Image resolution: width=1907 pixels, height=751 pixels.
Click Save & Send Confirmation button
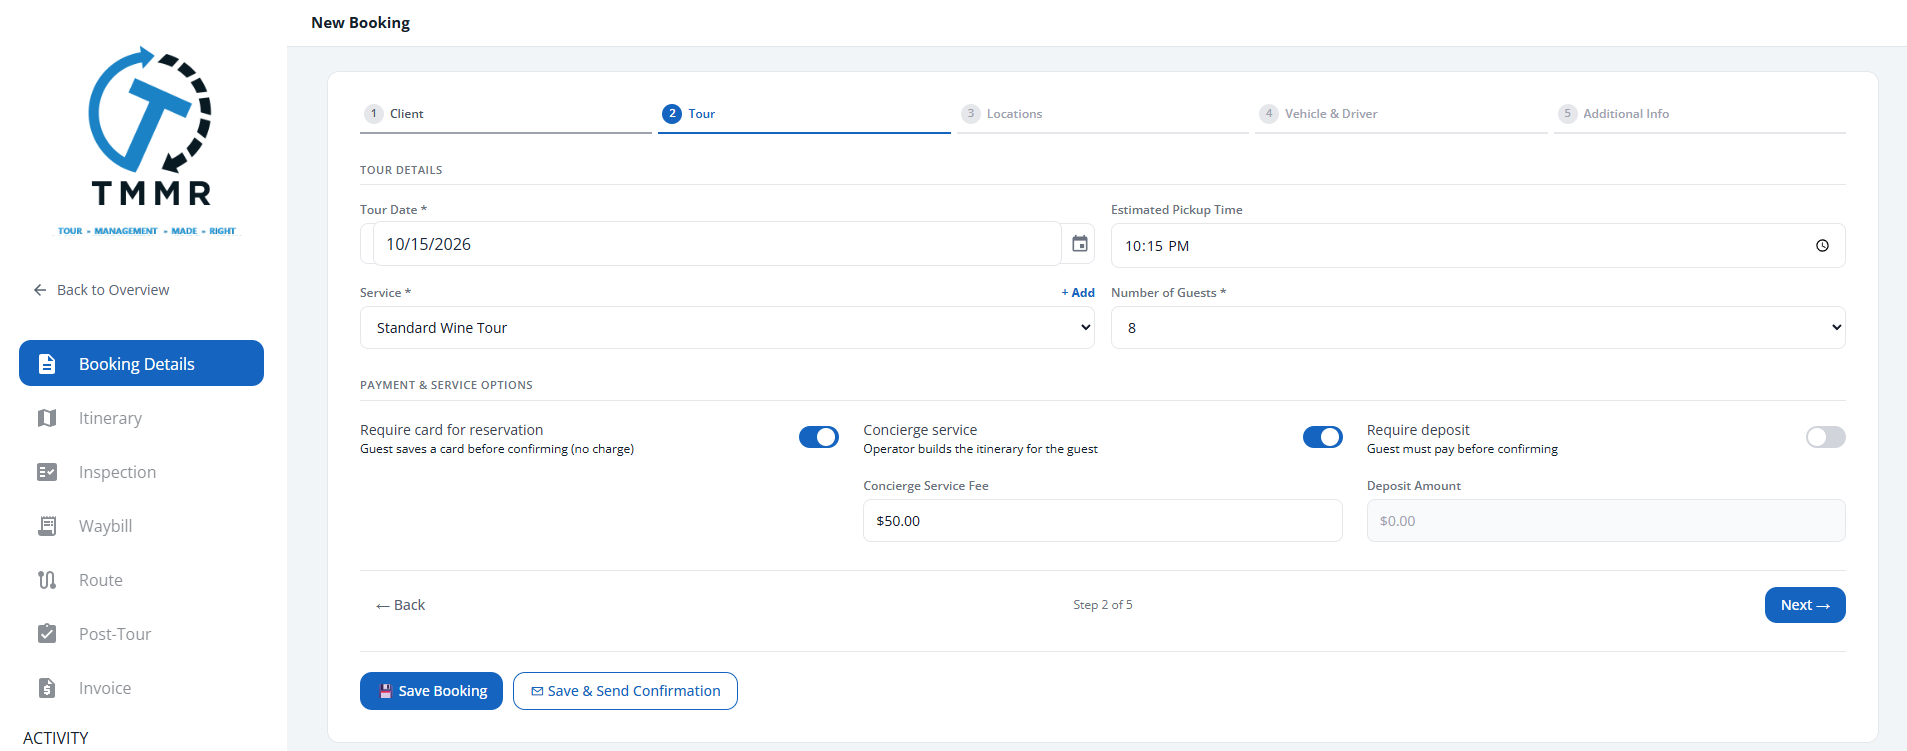pos(625,691)
